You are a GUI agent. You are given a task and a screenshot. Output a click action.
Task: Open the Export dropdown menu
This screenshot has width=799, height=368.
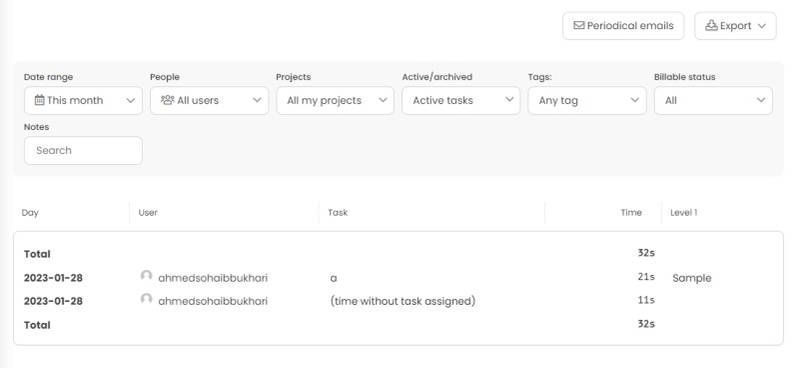coord(735,26)
